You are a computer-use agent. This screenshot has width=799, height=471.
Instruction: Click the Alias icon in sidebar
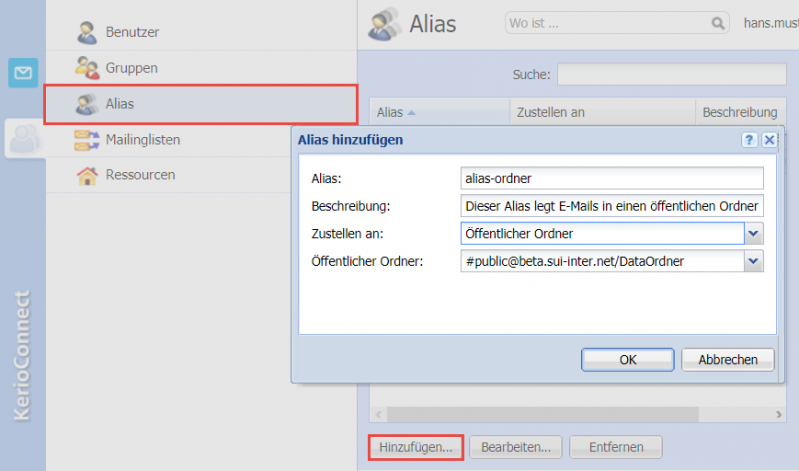pos(88,103)
